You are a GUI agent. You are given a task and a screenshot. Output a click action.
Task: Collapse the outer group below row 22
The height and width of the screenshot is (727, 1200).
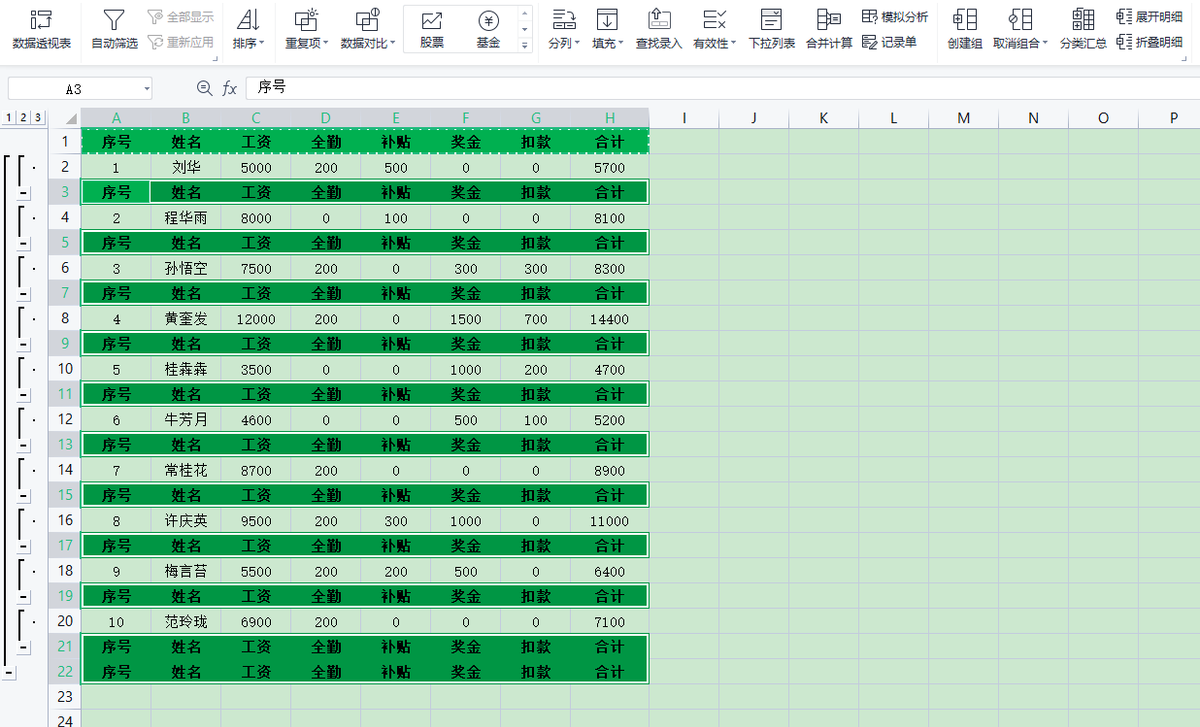click(x=9, y=673)
